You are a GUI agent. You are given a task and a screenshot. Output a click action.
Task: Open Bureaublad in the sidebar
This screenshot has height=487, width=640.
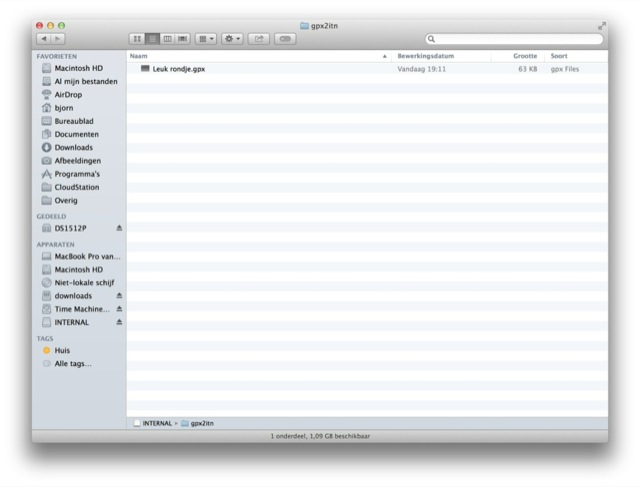(74, 121)
